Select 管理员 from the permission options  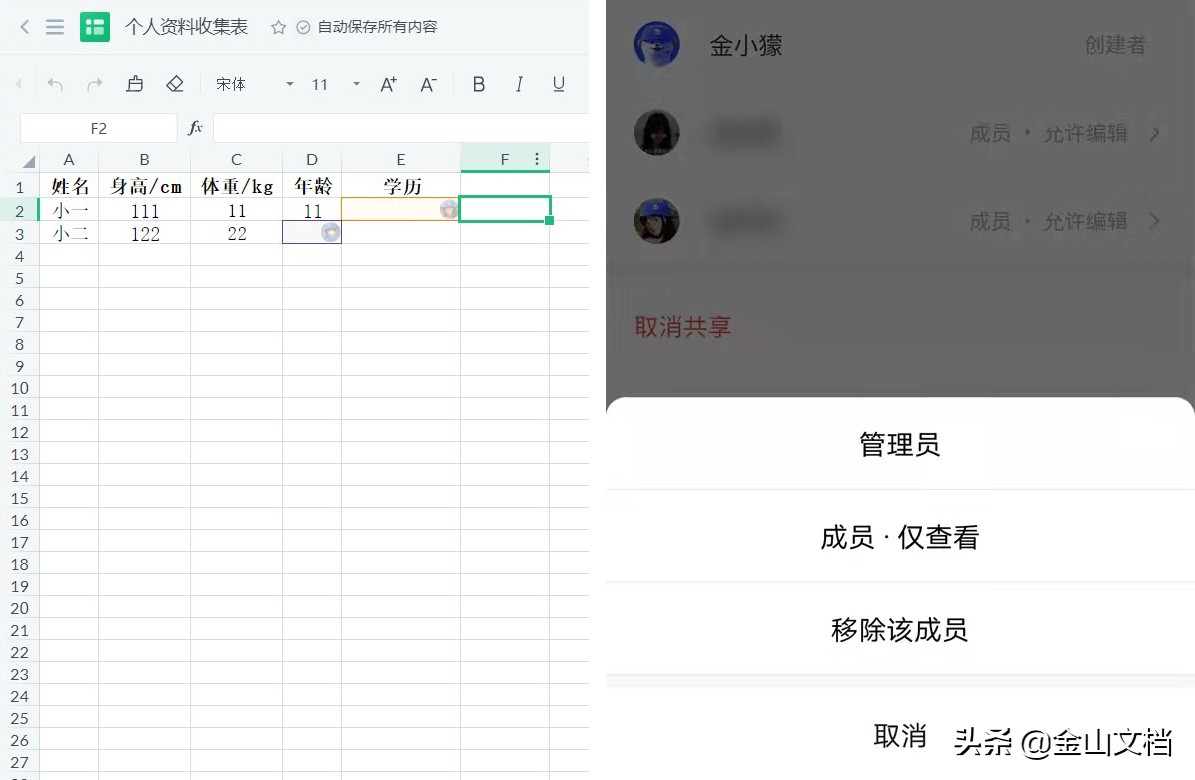pos(898,443)
